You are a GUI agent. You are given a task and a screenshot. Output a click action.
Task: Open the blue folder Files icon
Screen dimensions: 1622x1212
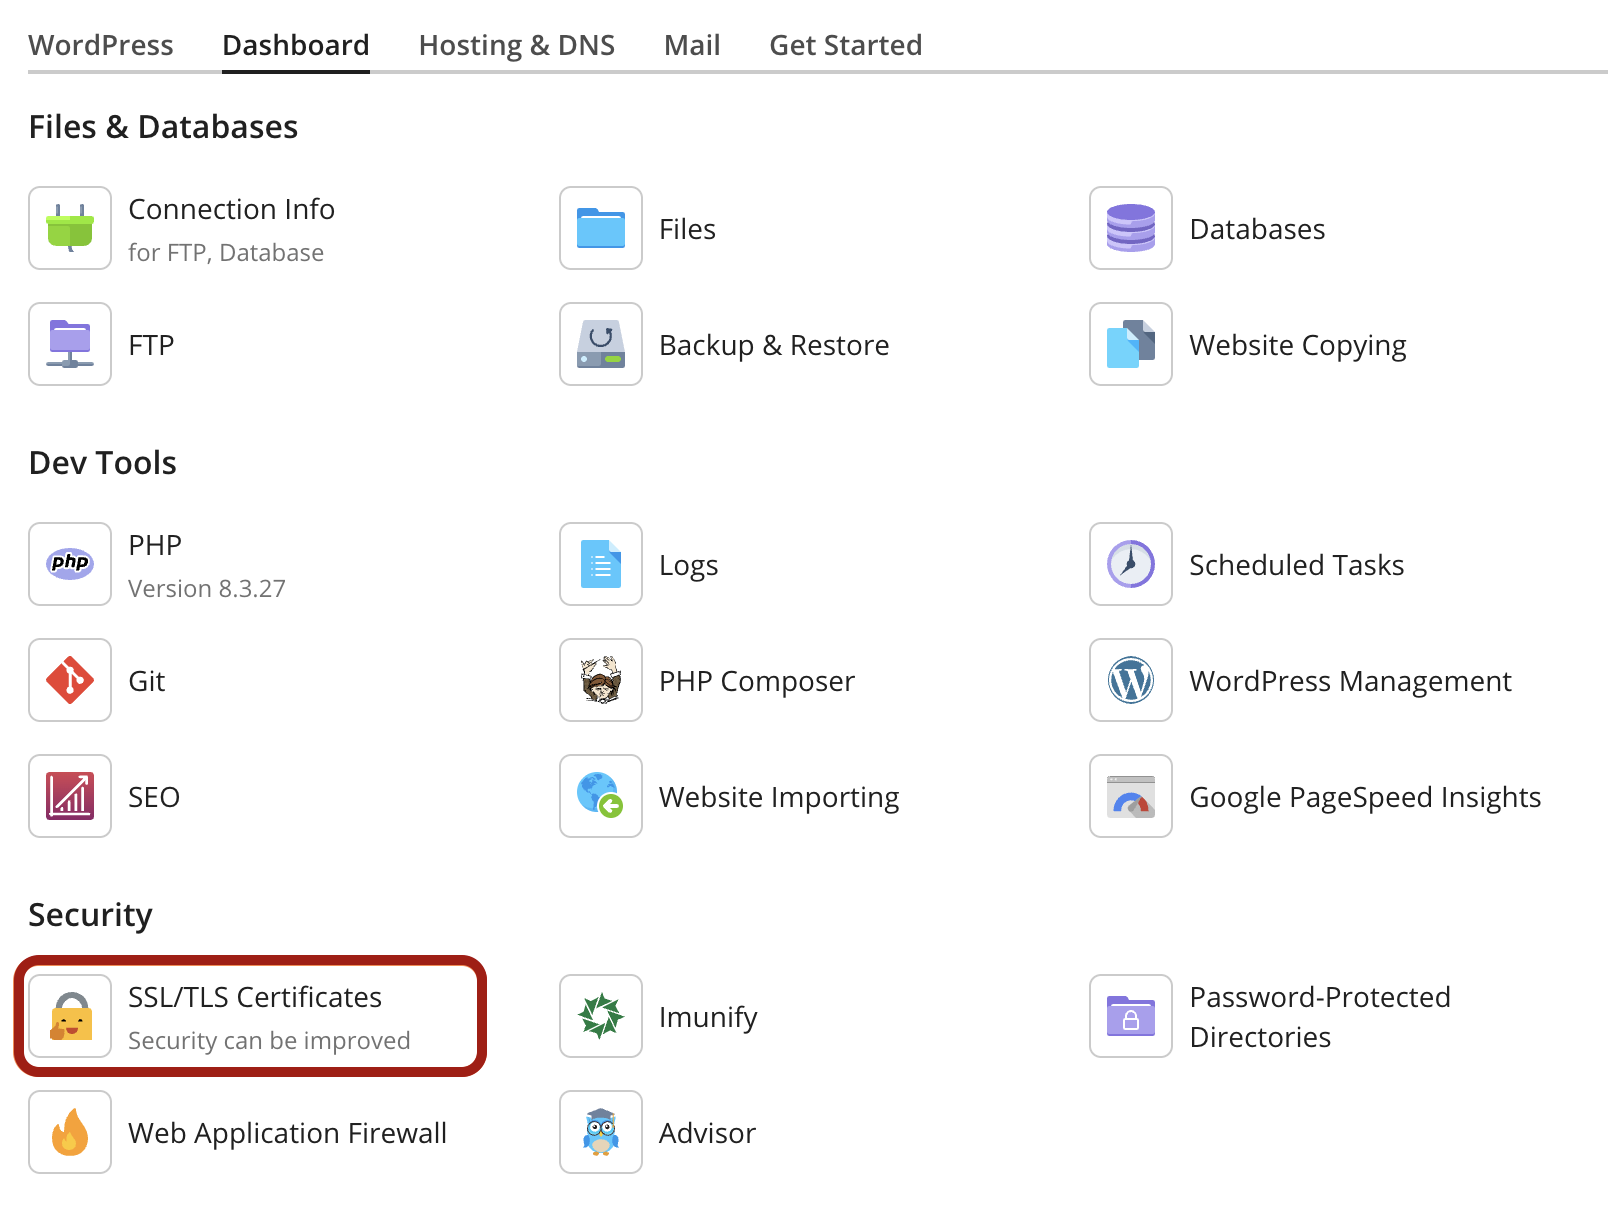(x=601, y=228)
